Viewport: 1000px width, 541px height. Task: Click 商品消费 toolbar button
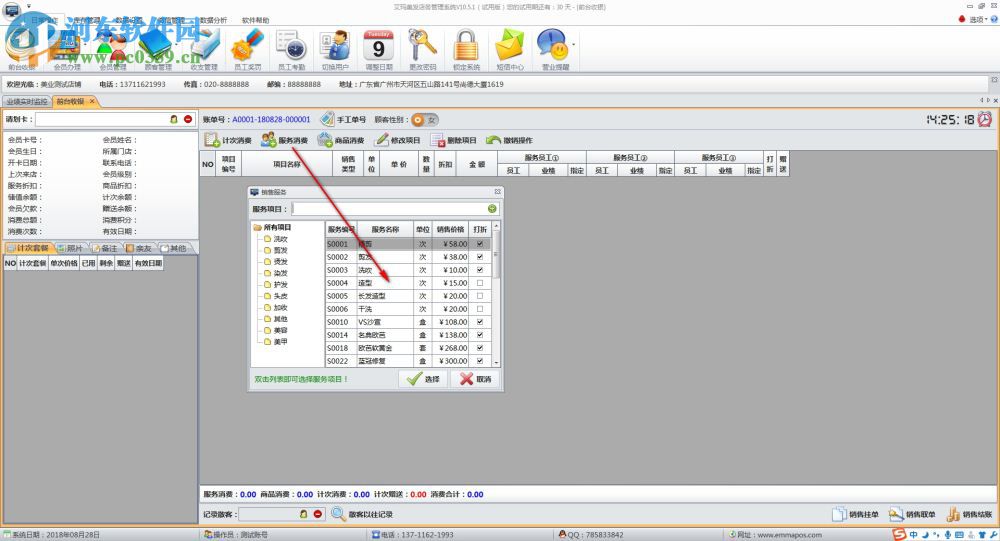[x=341, y=140]
